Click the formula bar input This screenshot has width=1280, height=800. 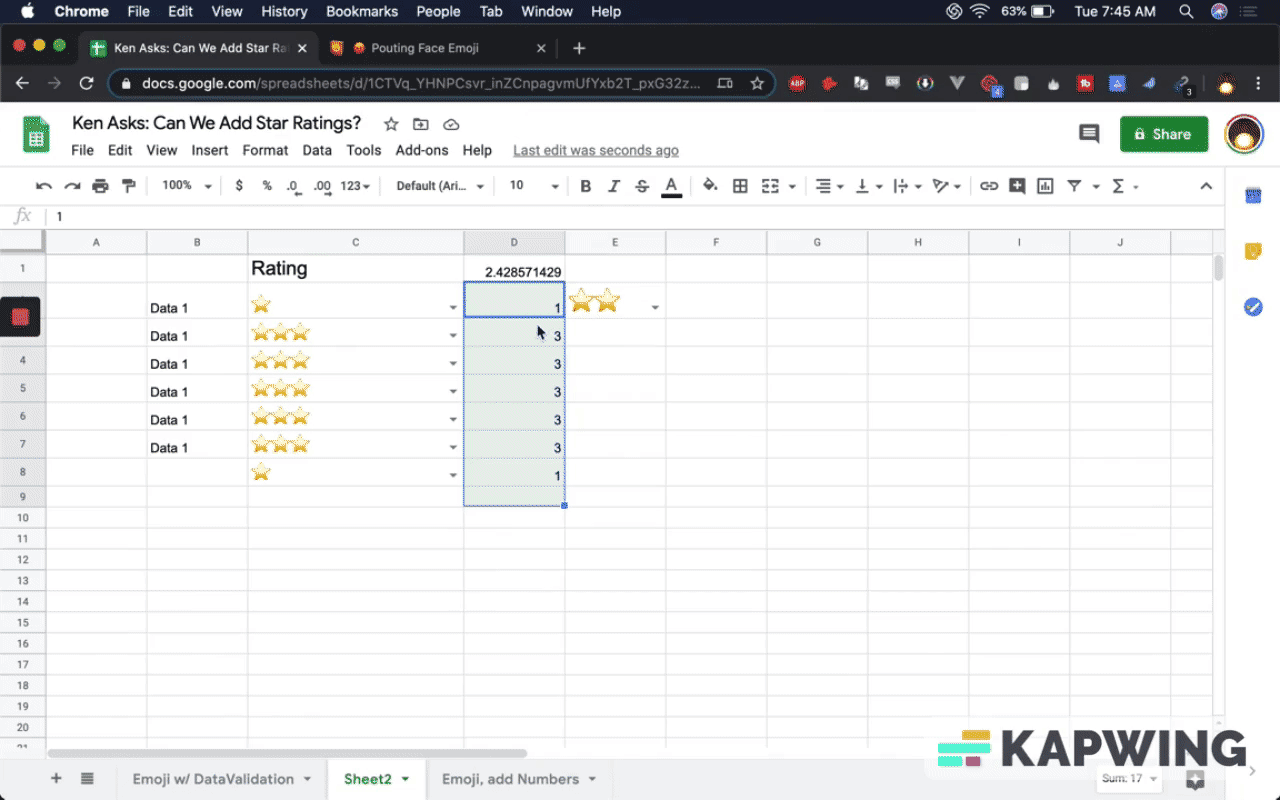click(635, 216)
